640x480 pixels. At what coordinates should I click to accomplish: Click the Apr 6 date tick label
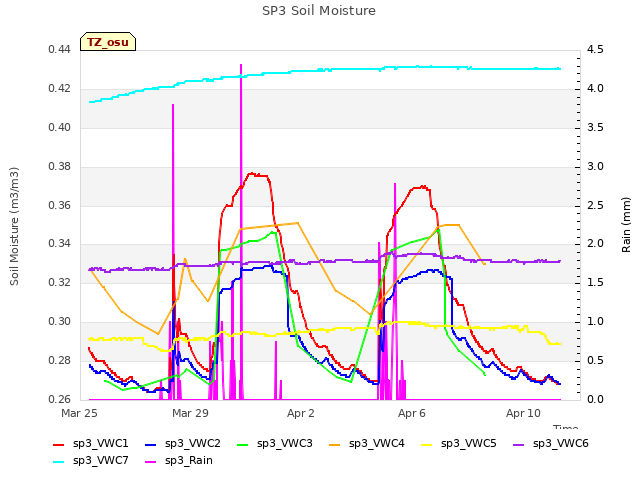pos(412,413)
